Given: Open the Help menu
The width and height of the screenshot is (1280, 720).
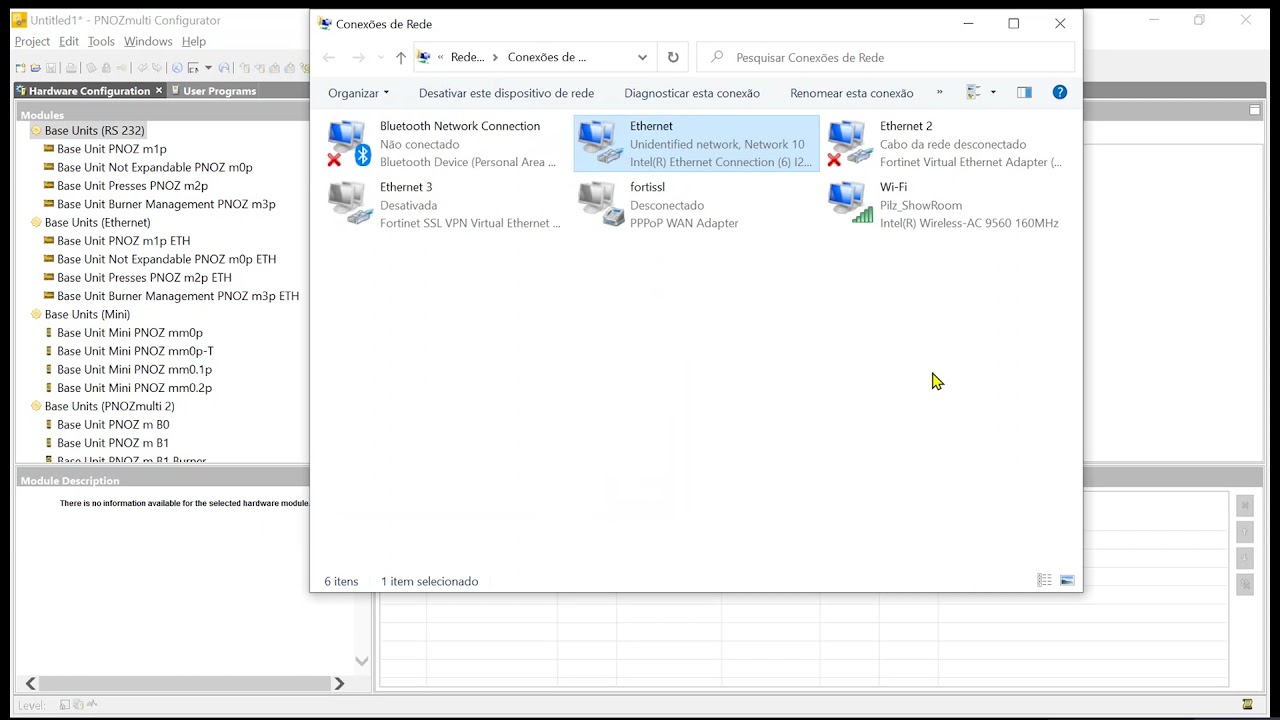Looking at the screenshot, I should pos(194,41).
